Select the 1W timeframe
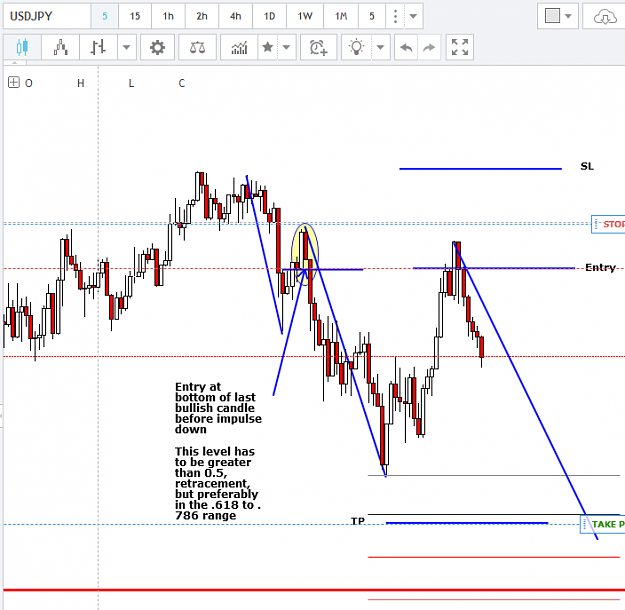Image resolution: width=625 pixels, height=610 pixels. tap(305, 16)
